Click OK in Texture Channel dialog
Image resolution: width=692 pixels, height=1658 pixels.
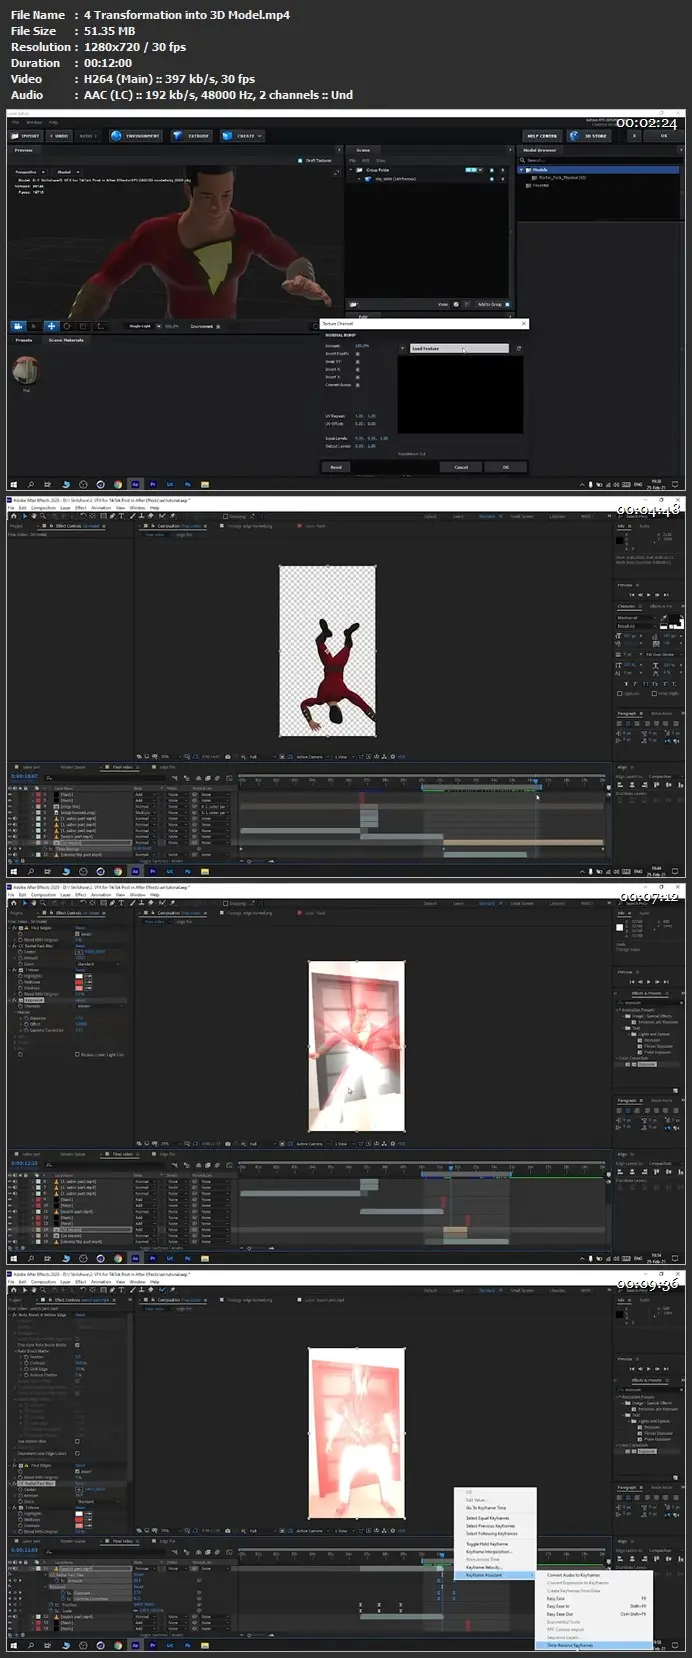(505, 467)
